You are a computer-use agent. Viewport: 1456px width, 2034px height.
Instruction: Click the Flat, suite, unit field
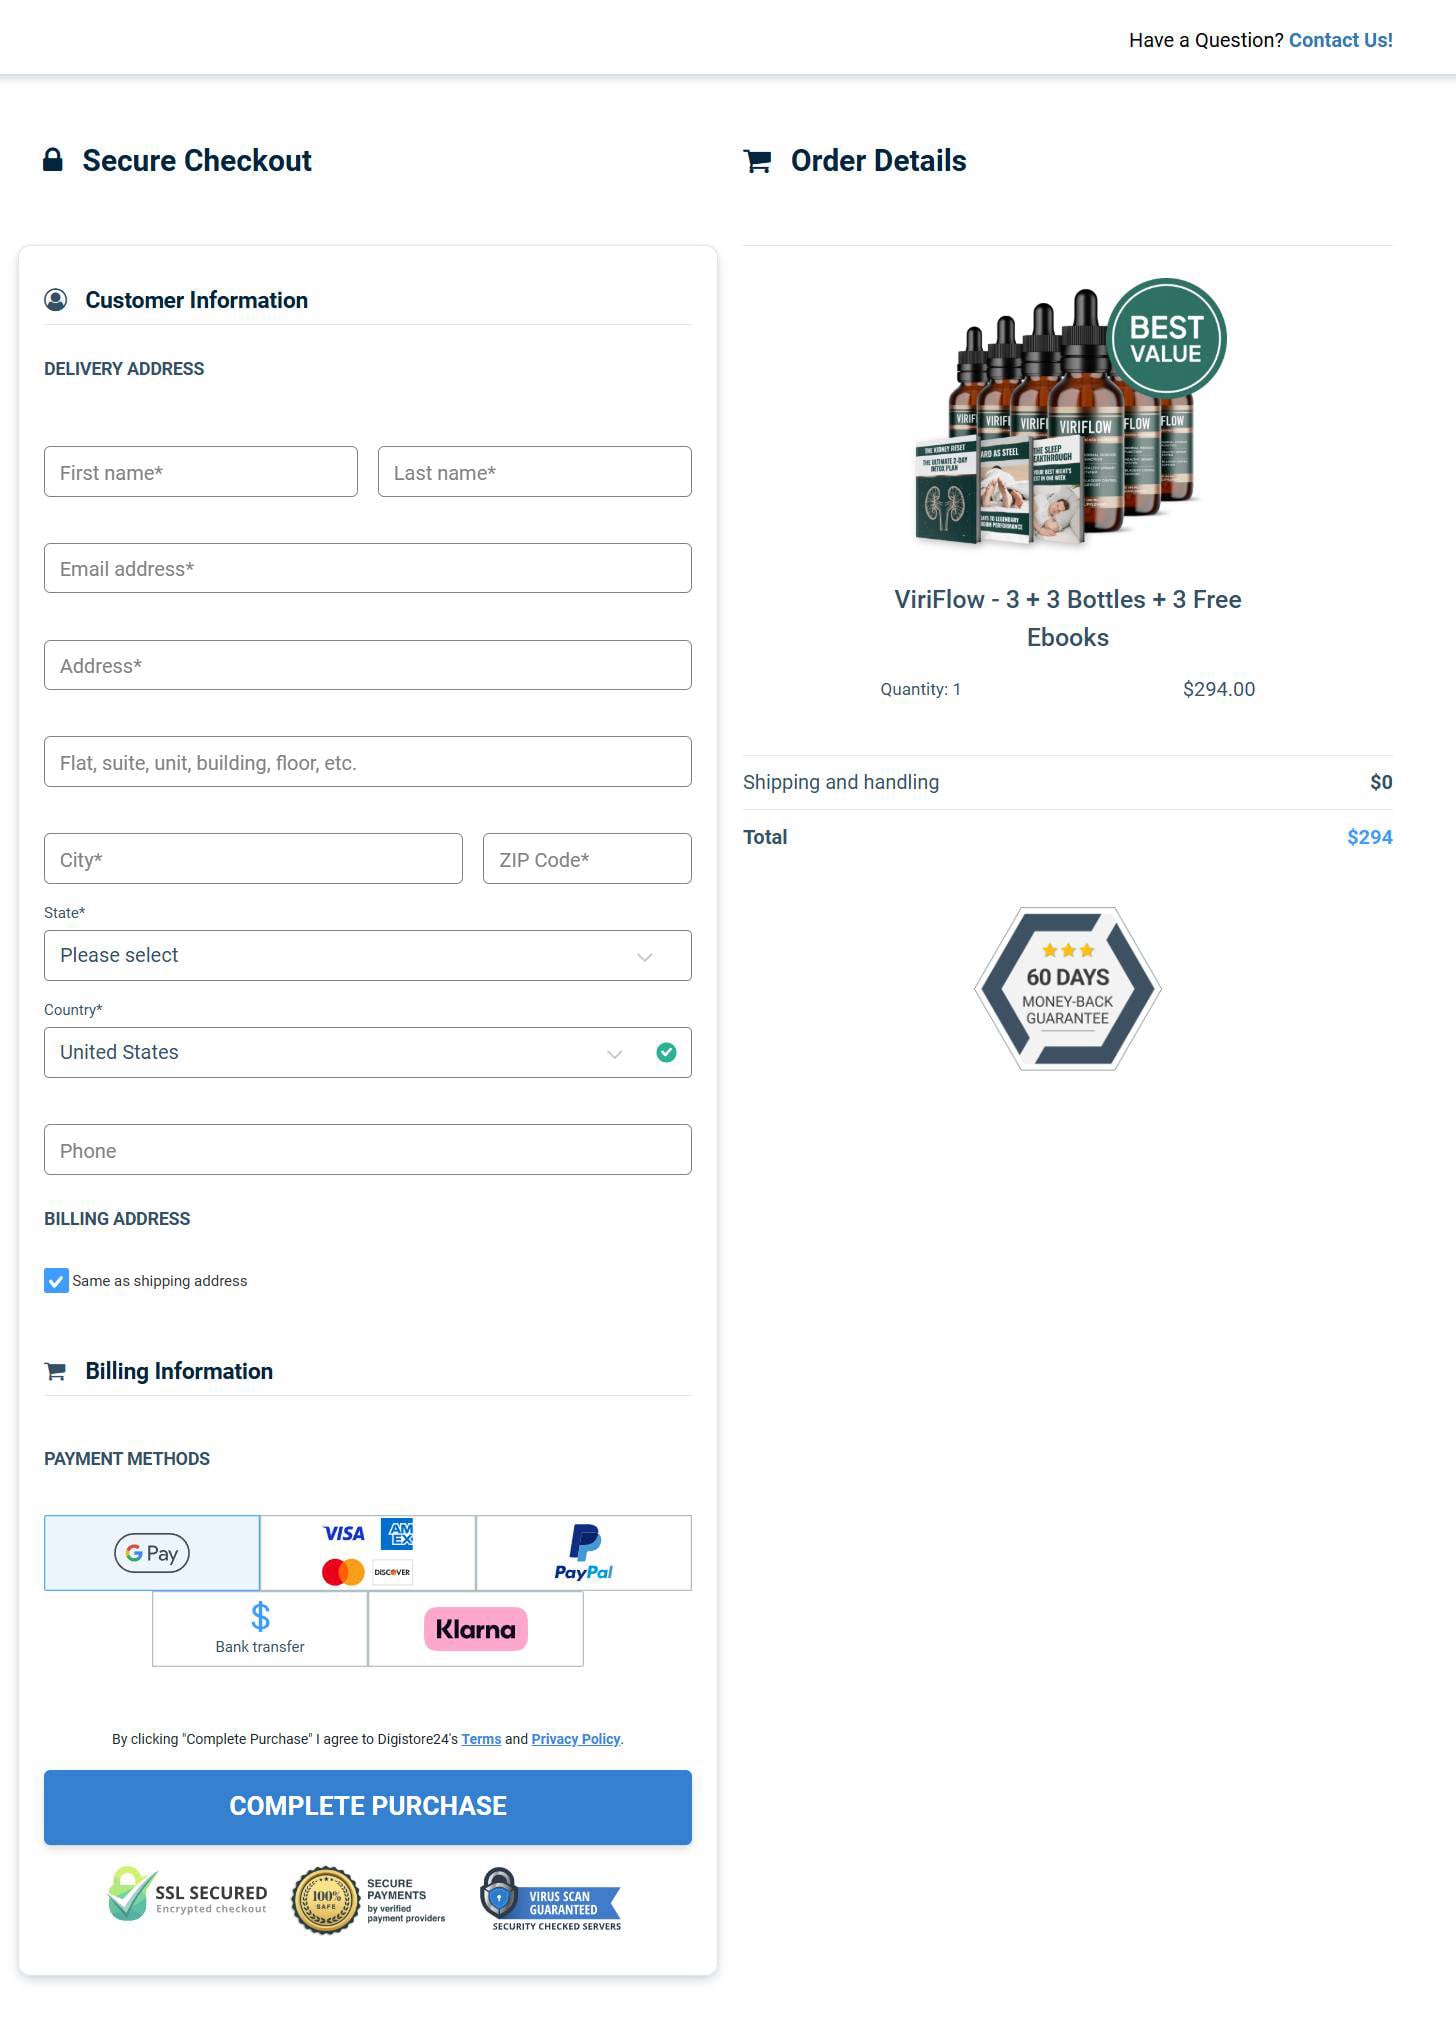pos(368,762)
